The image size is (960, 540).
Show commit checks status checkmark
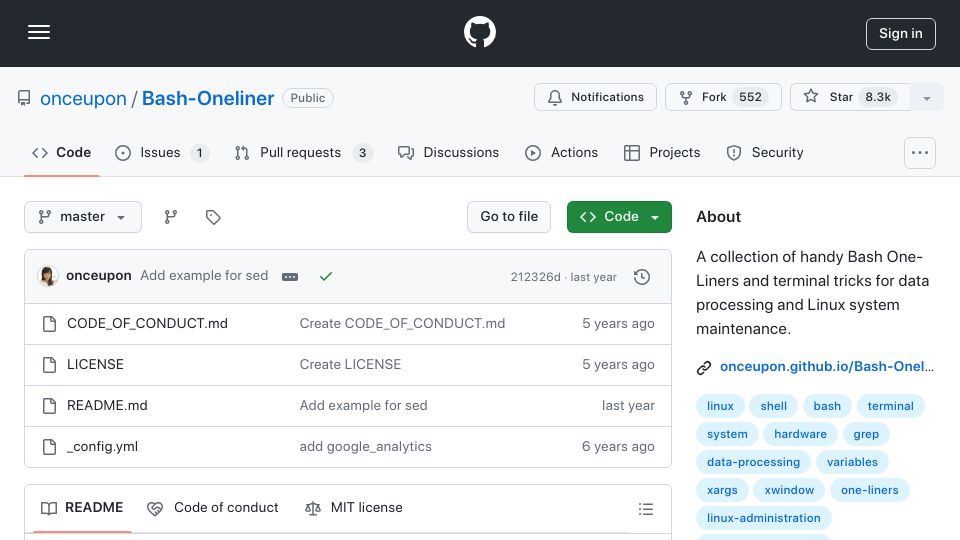[326, 276]
